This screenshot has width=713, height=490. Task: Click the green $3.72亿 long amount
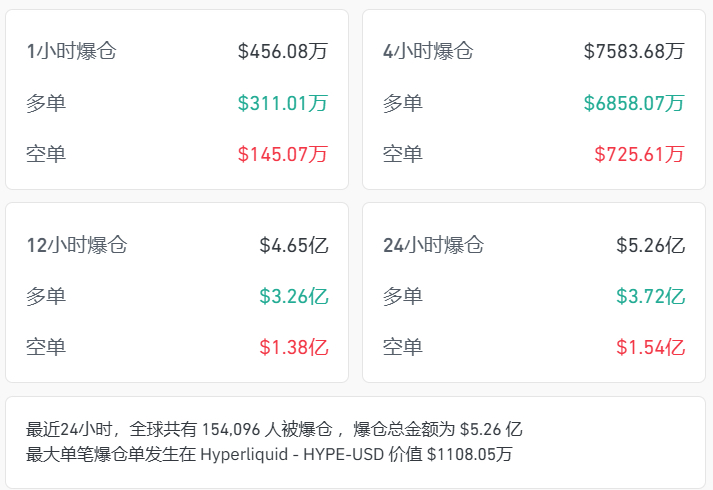click(650, 297)
